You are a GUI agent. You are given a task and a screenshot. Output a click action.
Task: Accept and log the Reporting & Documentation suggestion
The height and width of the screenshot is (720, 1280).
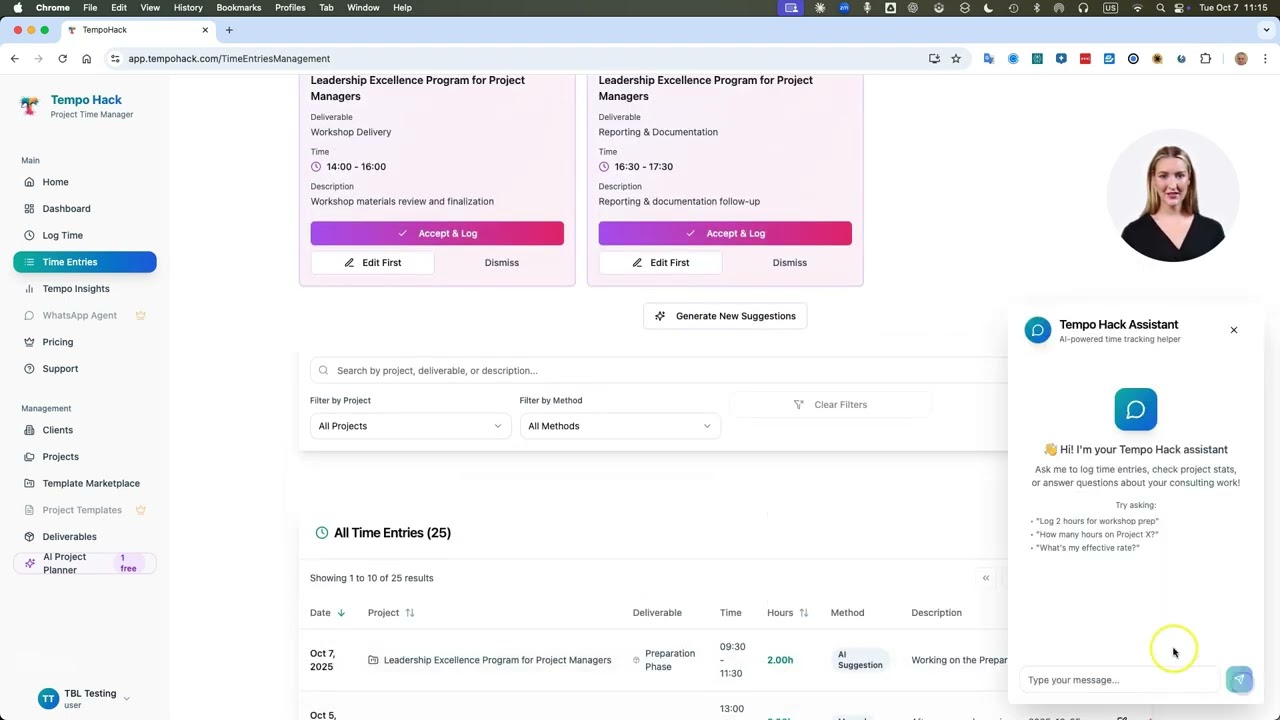(725, 234)
